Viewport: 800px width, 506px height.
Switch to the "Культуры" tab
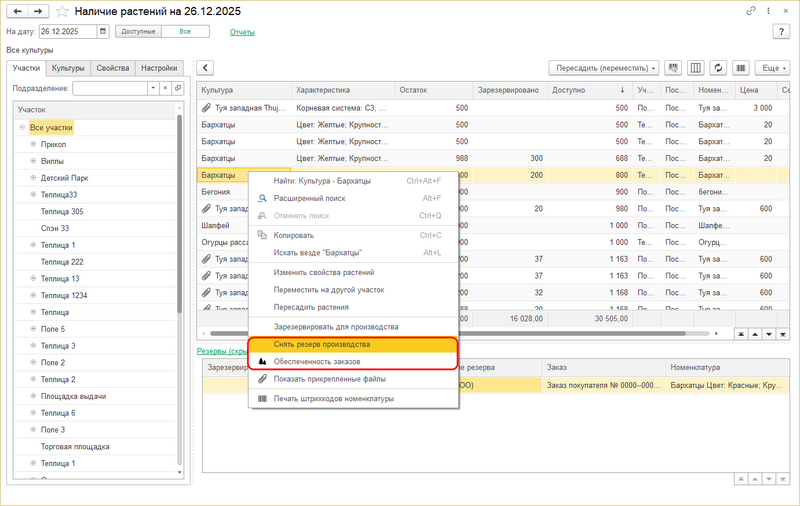(x=68, y=68)
